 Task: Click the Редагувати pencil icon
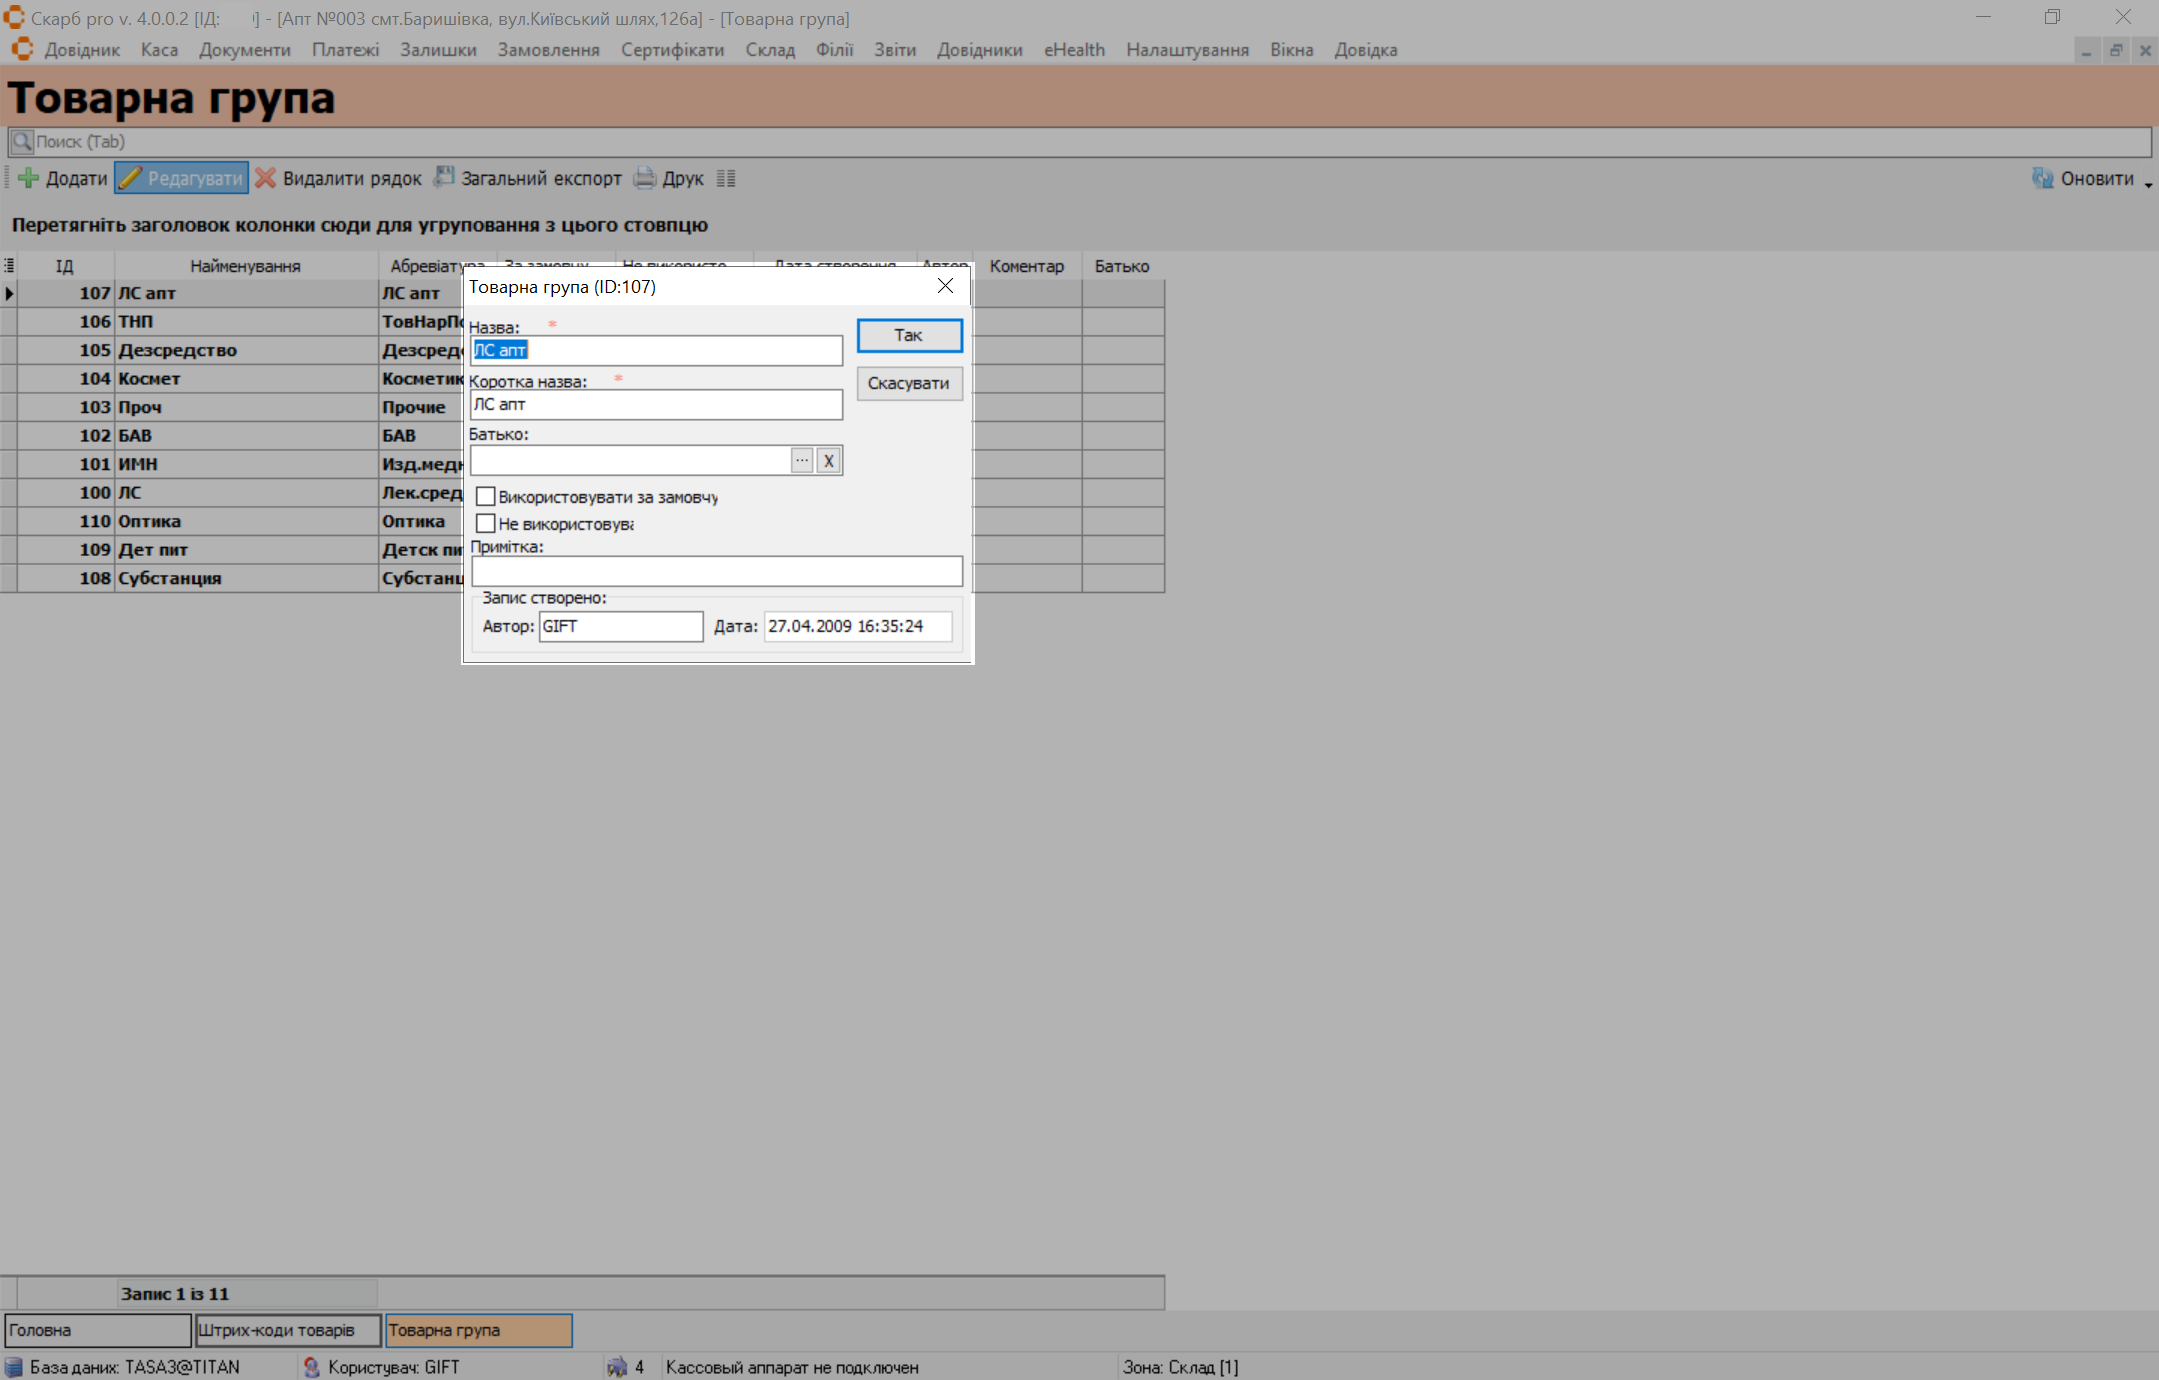pos(130,178)
